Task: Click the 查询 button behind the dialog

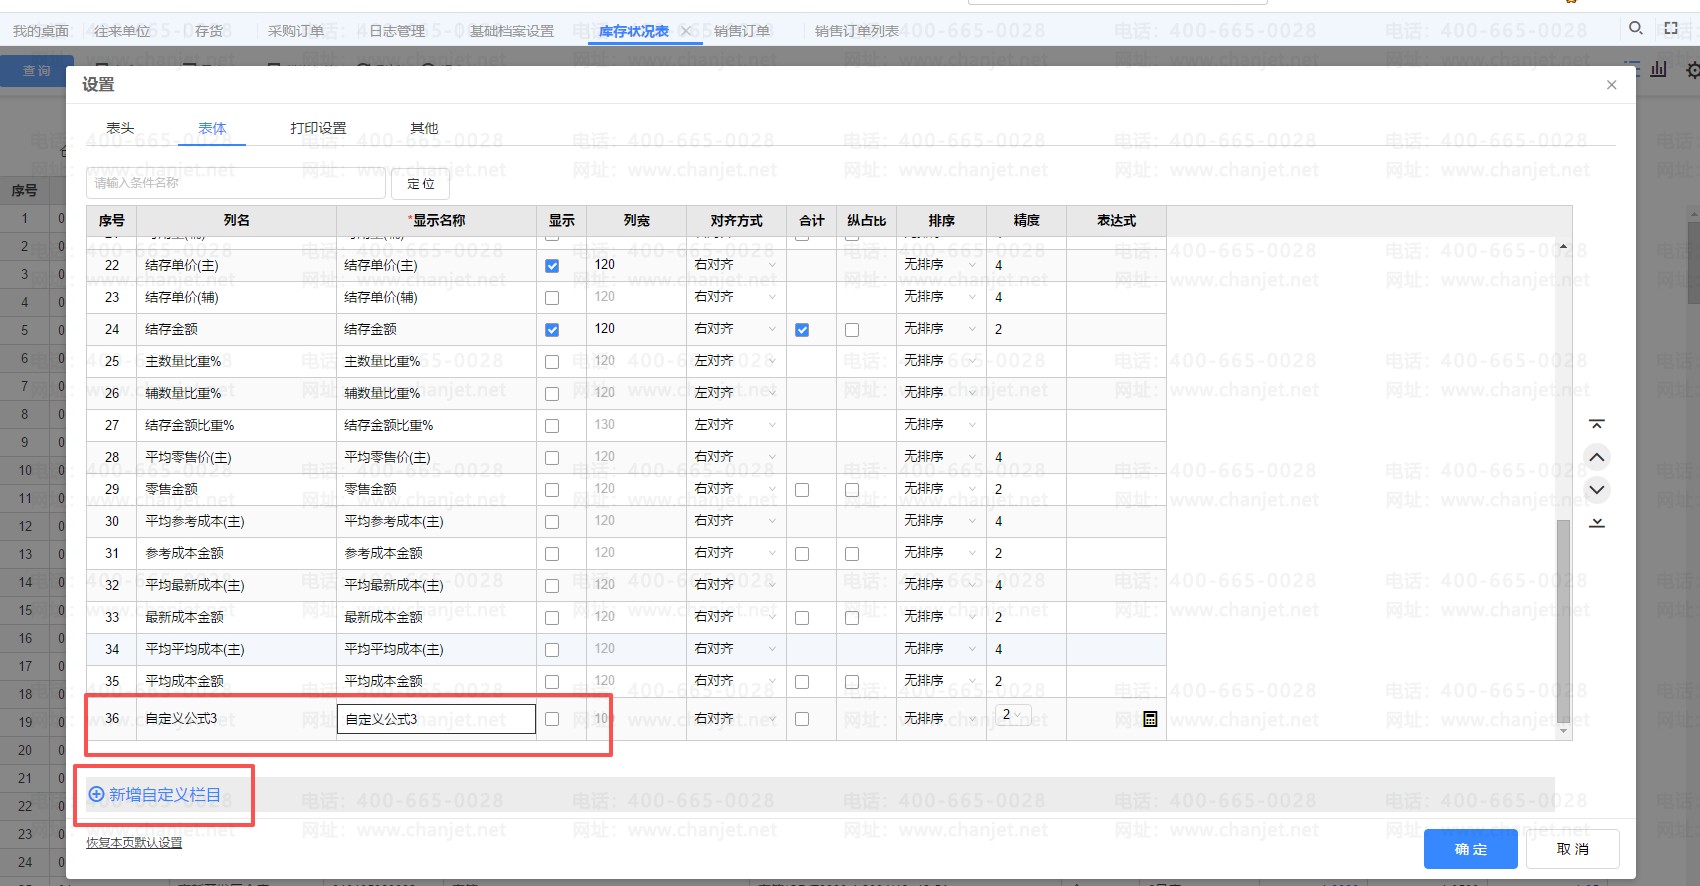Action: [37, 71]
